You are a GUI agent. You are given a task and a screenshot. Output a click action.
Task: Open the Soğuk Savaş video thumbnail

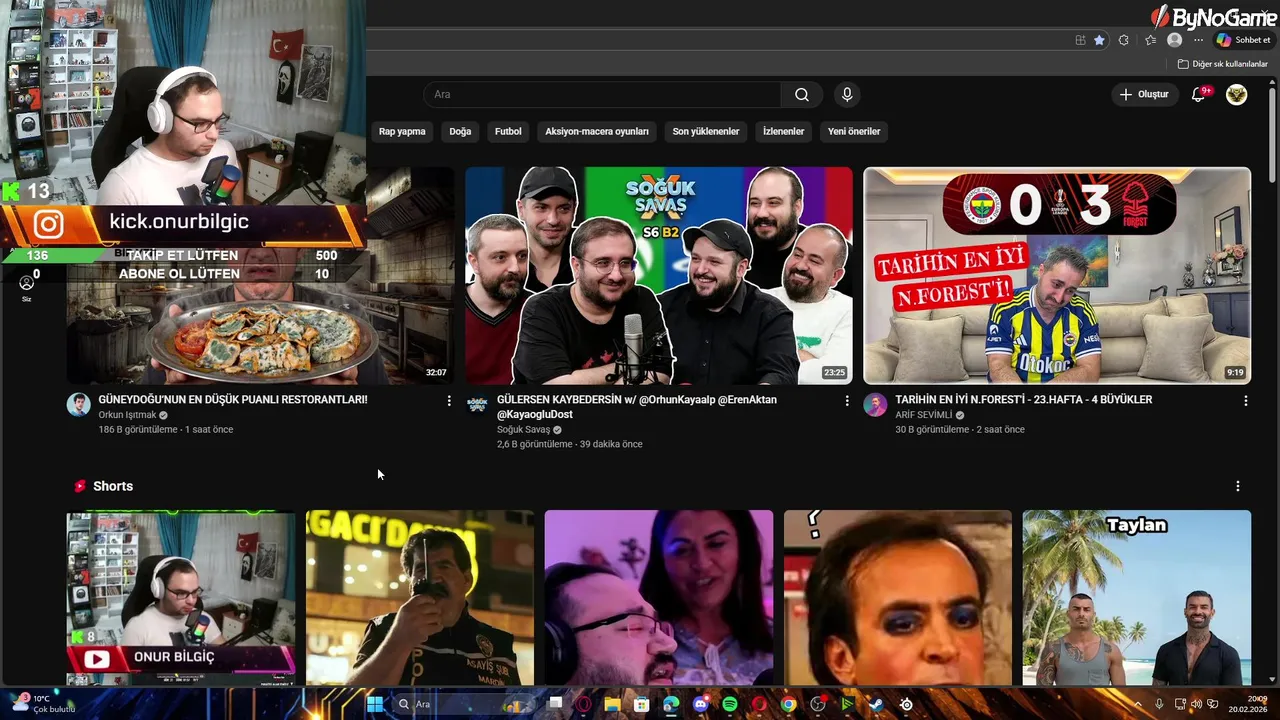[x=659, y=276]
